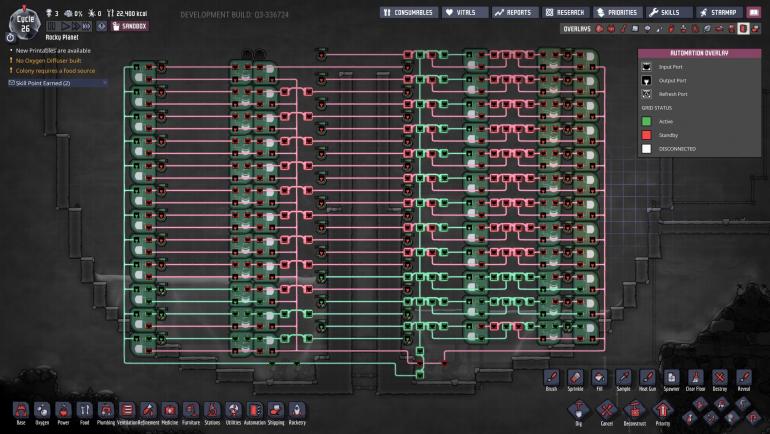Open the Ventilation build category

(127, 411)
